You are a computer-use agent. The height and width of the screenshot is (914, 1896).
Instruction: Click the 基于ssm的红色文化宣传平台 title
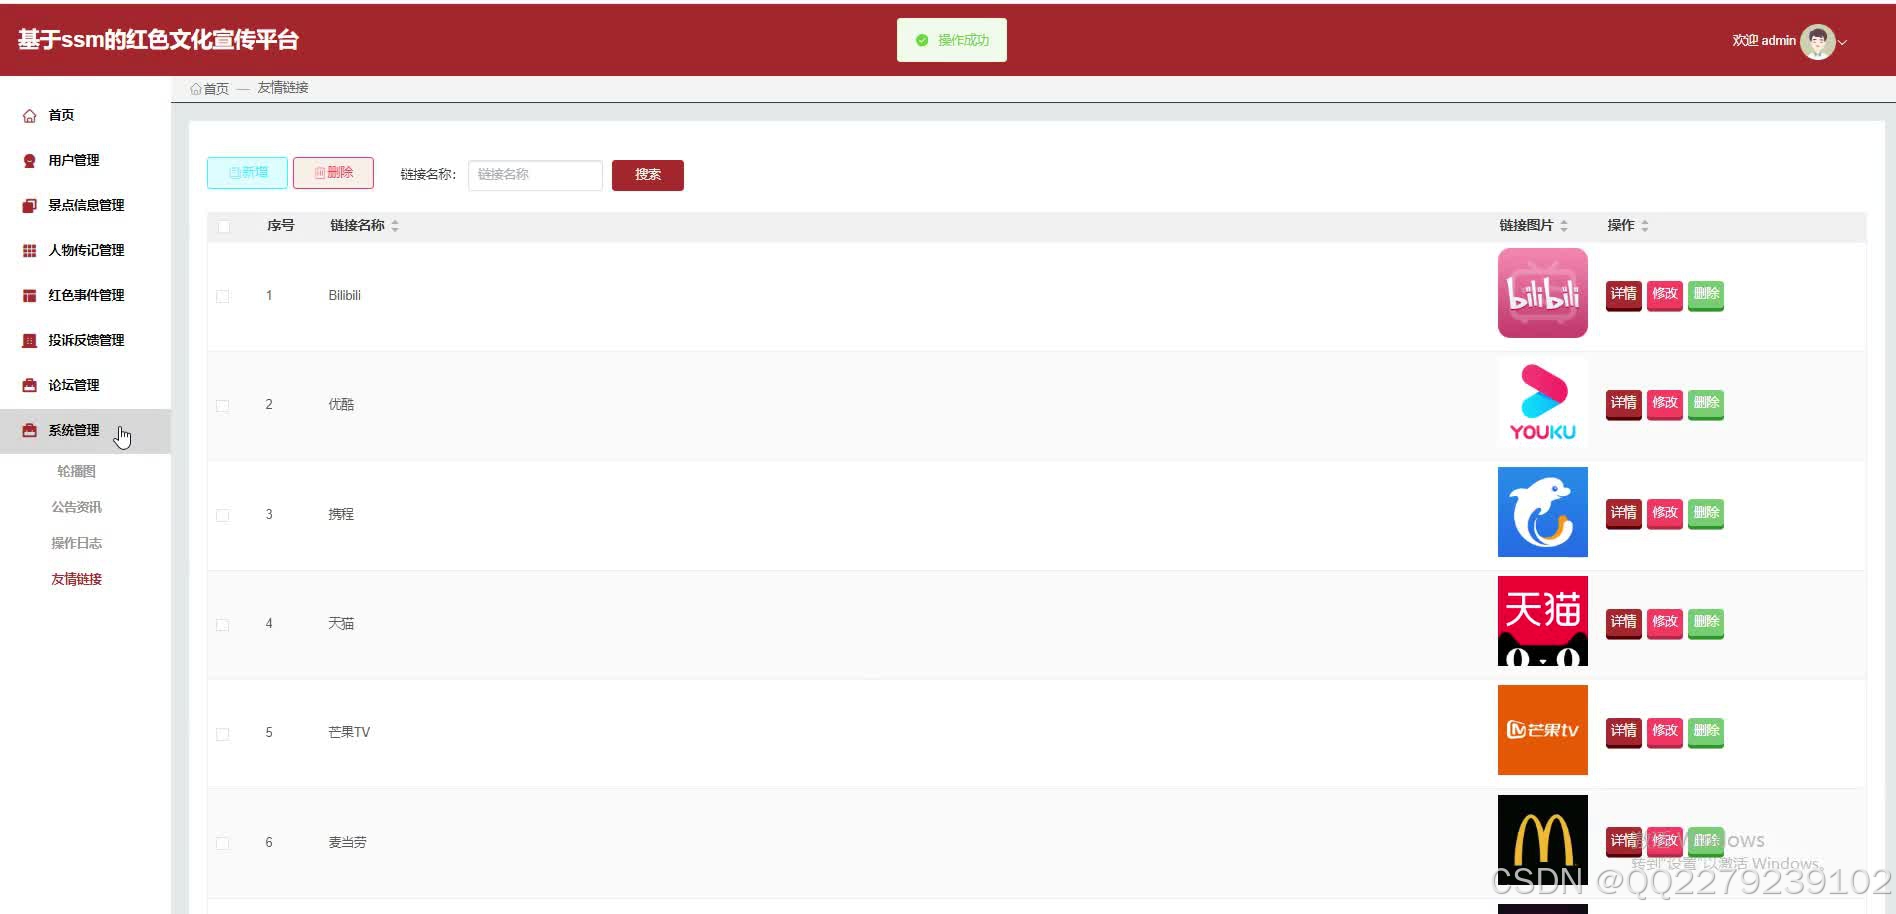pyautogui.click(x=158, y=40)
